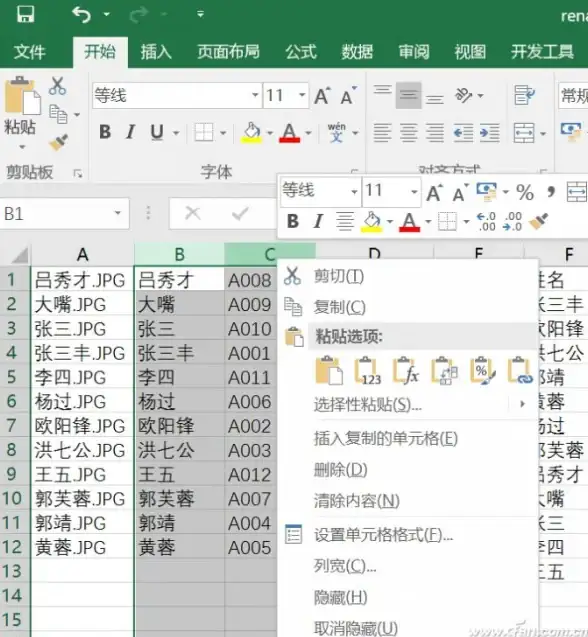Click mini toolbar Increase Decimal icon
The width and height of the screenshot is (588, 637).
486,222
